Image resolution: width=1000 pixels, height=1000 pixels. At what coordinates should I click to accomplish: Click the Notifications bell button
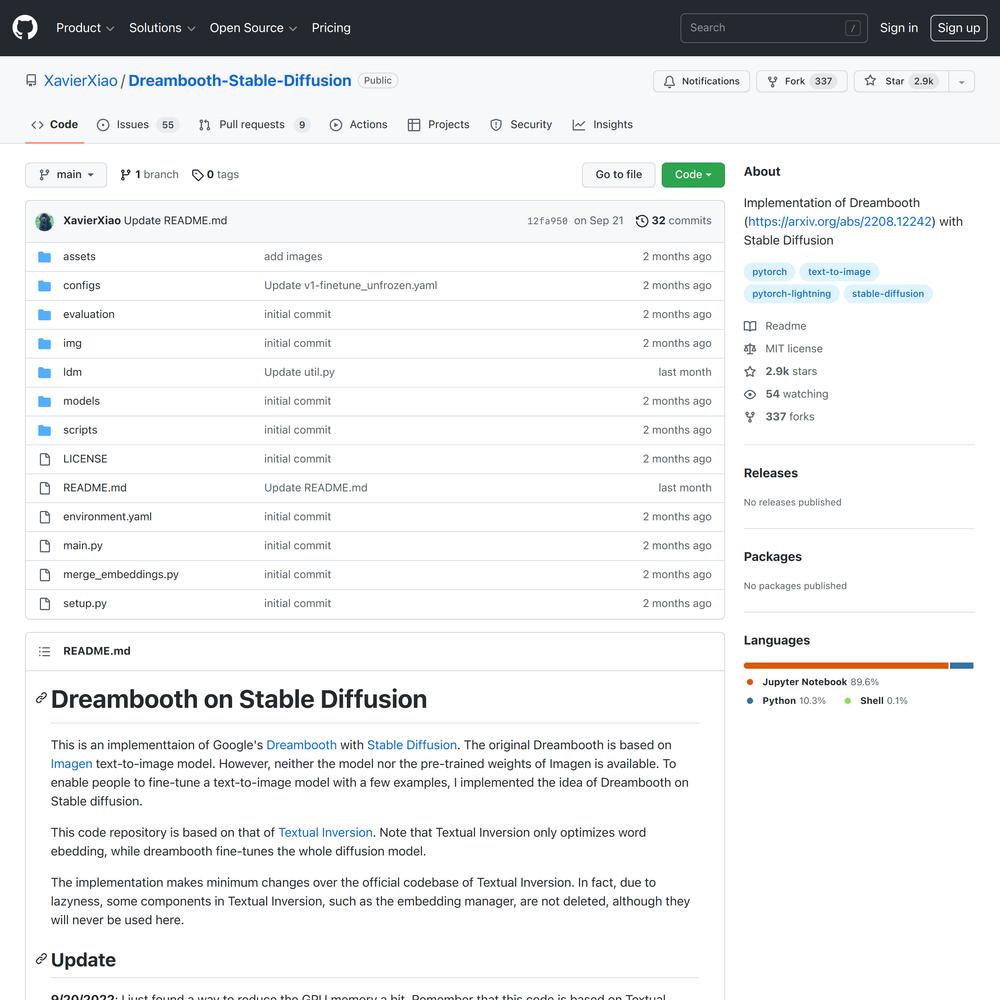[x=701, y=81]
